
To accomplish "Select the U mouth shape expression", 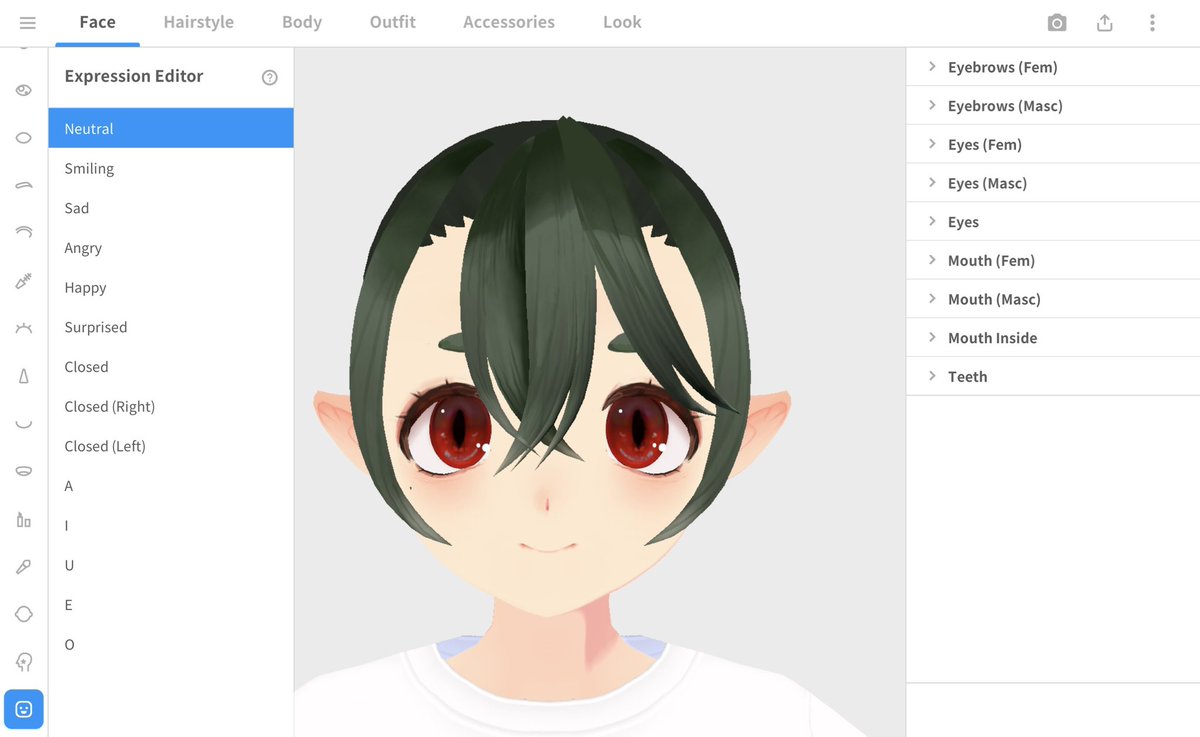I will pyautogui.click(x=171, y=565).
